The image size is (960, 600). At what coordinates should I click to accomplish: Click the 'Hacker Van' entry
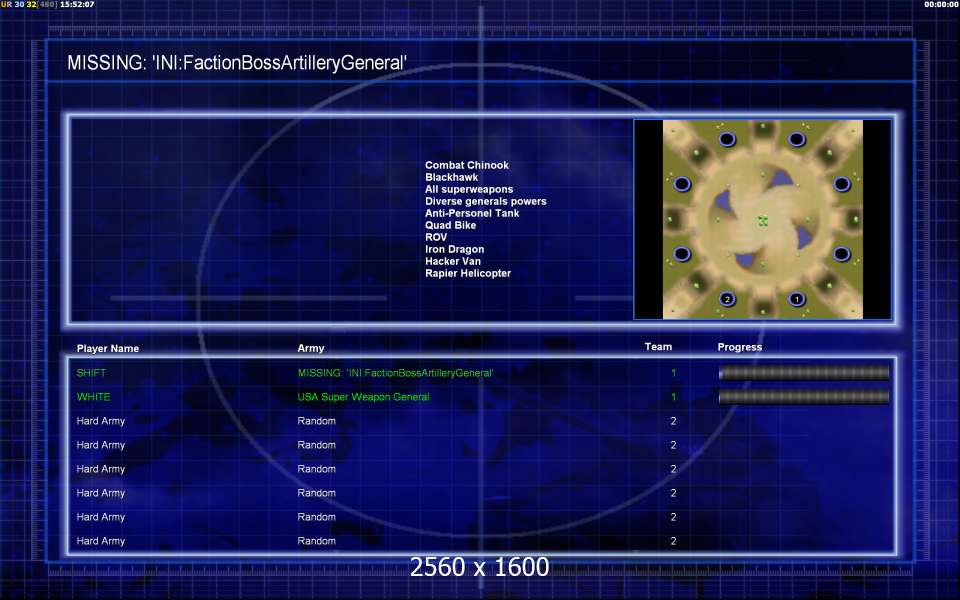coord(453,261)
